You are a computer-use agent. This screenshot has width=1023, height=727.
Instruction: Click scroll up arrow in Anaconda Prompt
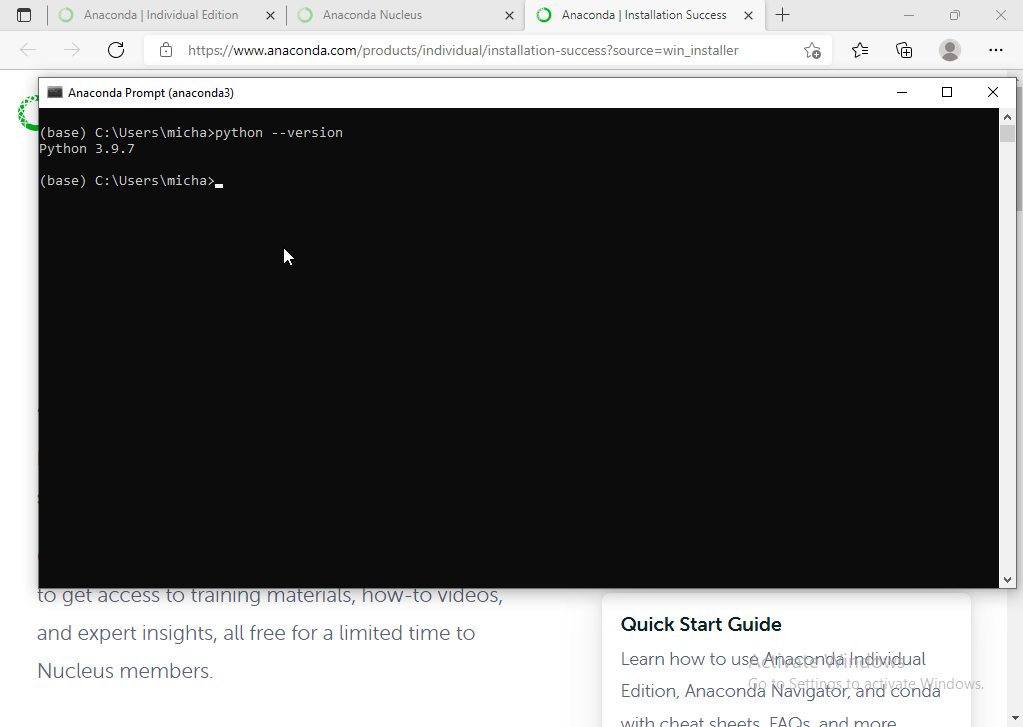point(1007,117)
